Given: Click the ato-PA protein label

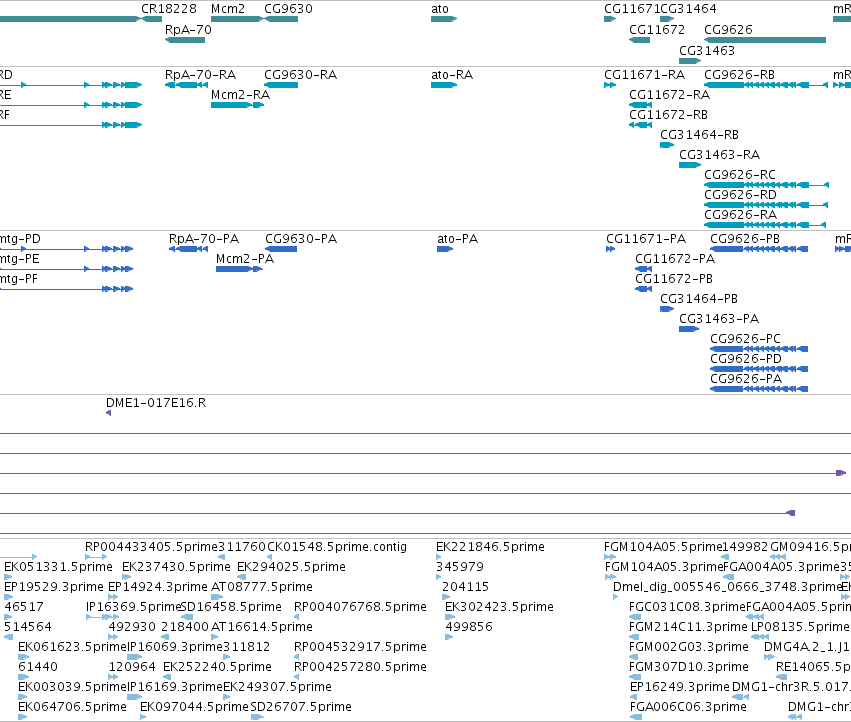Looking at the screenshot, I should click(x=458, y=239).
